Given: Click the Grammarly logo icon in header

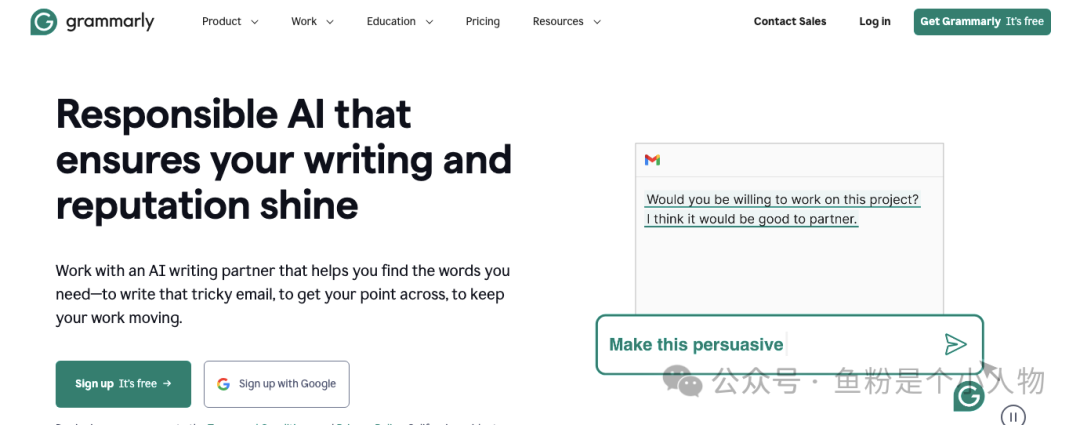Looking at the screenshot, I should click(44, 22).
